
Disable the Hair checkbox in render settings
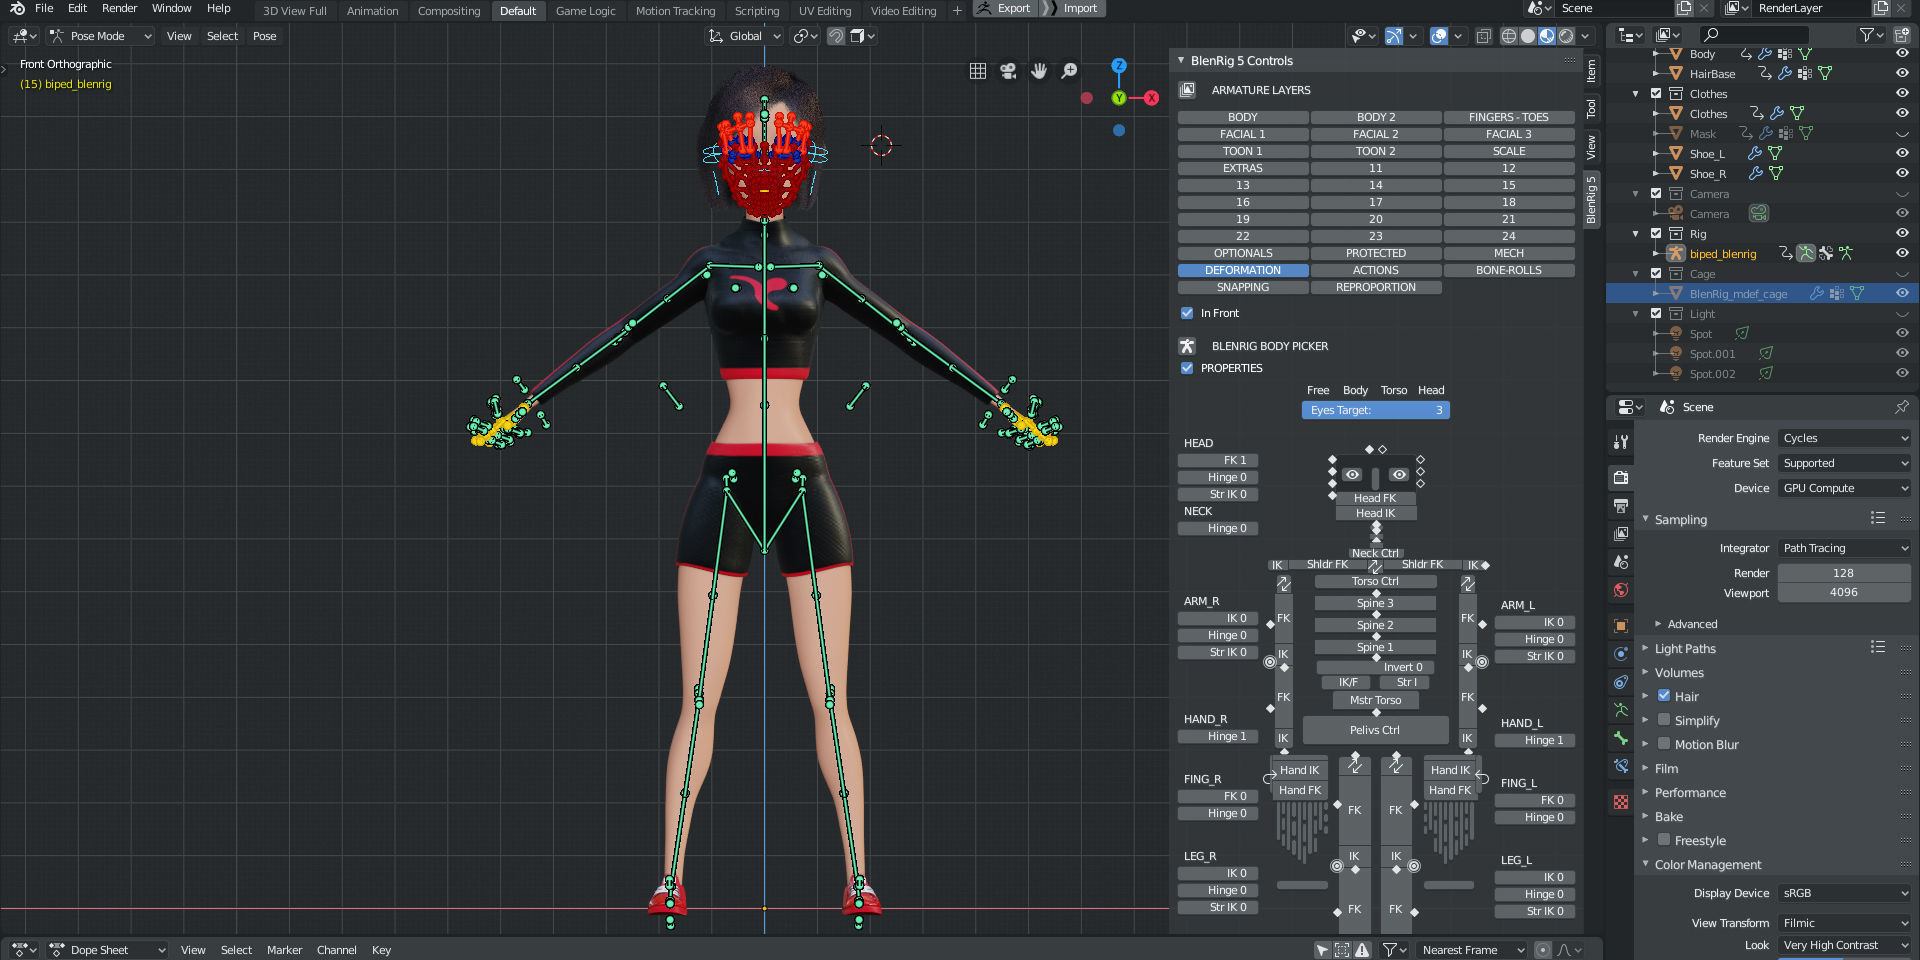point(1664,696)
